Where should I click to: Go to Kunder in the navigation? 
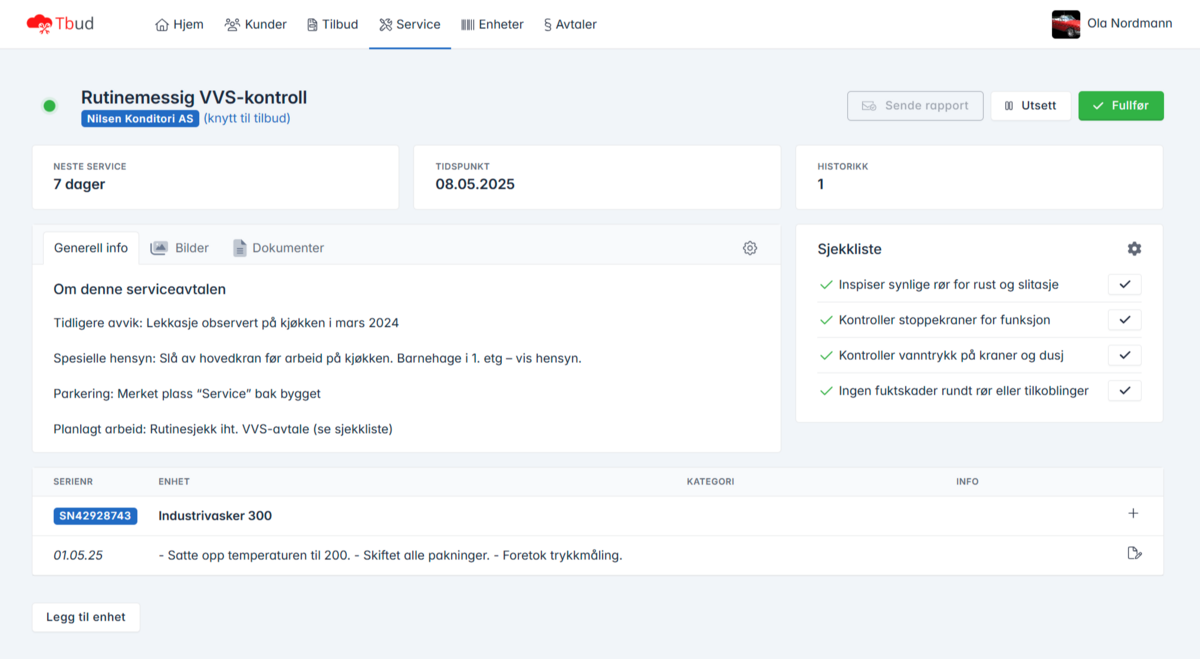click(x=256, y=24)
